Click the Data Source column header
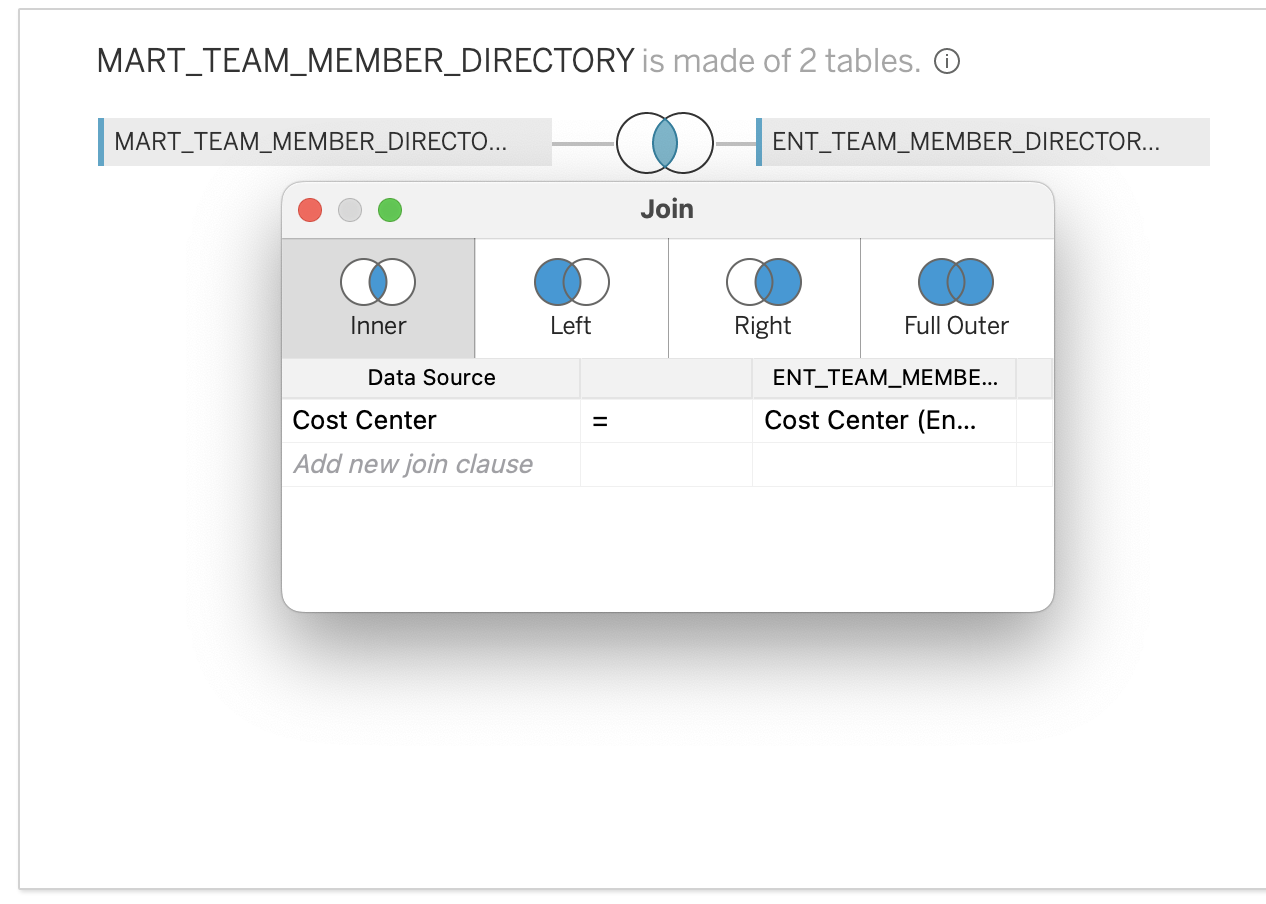The width and height of the screenshot is (1266, 904). [431, 378]
